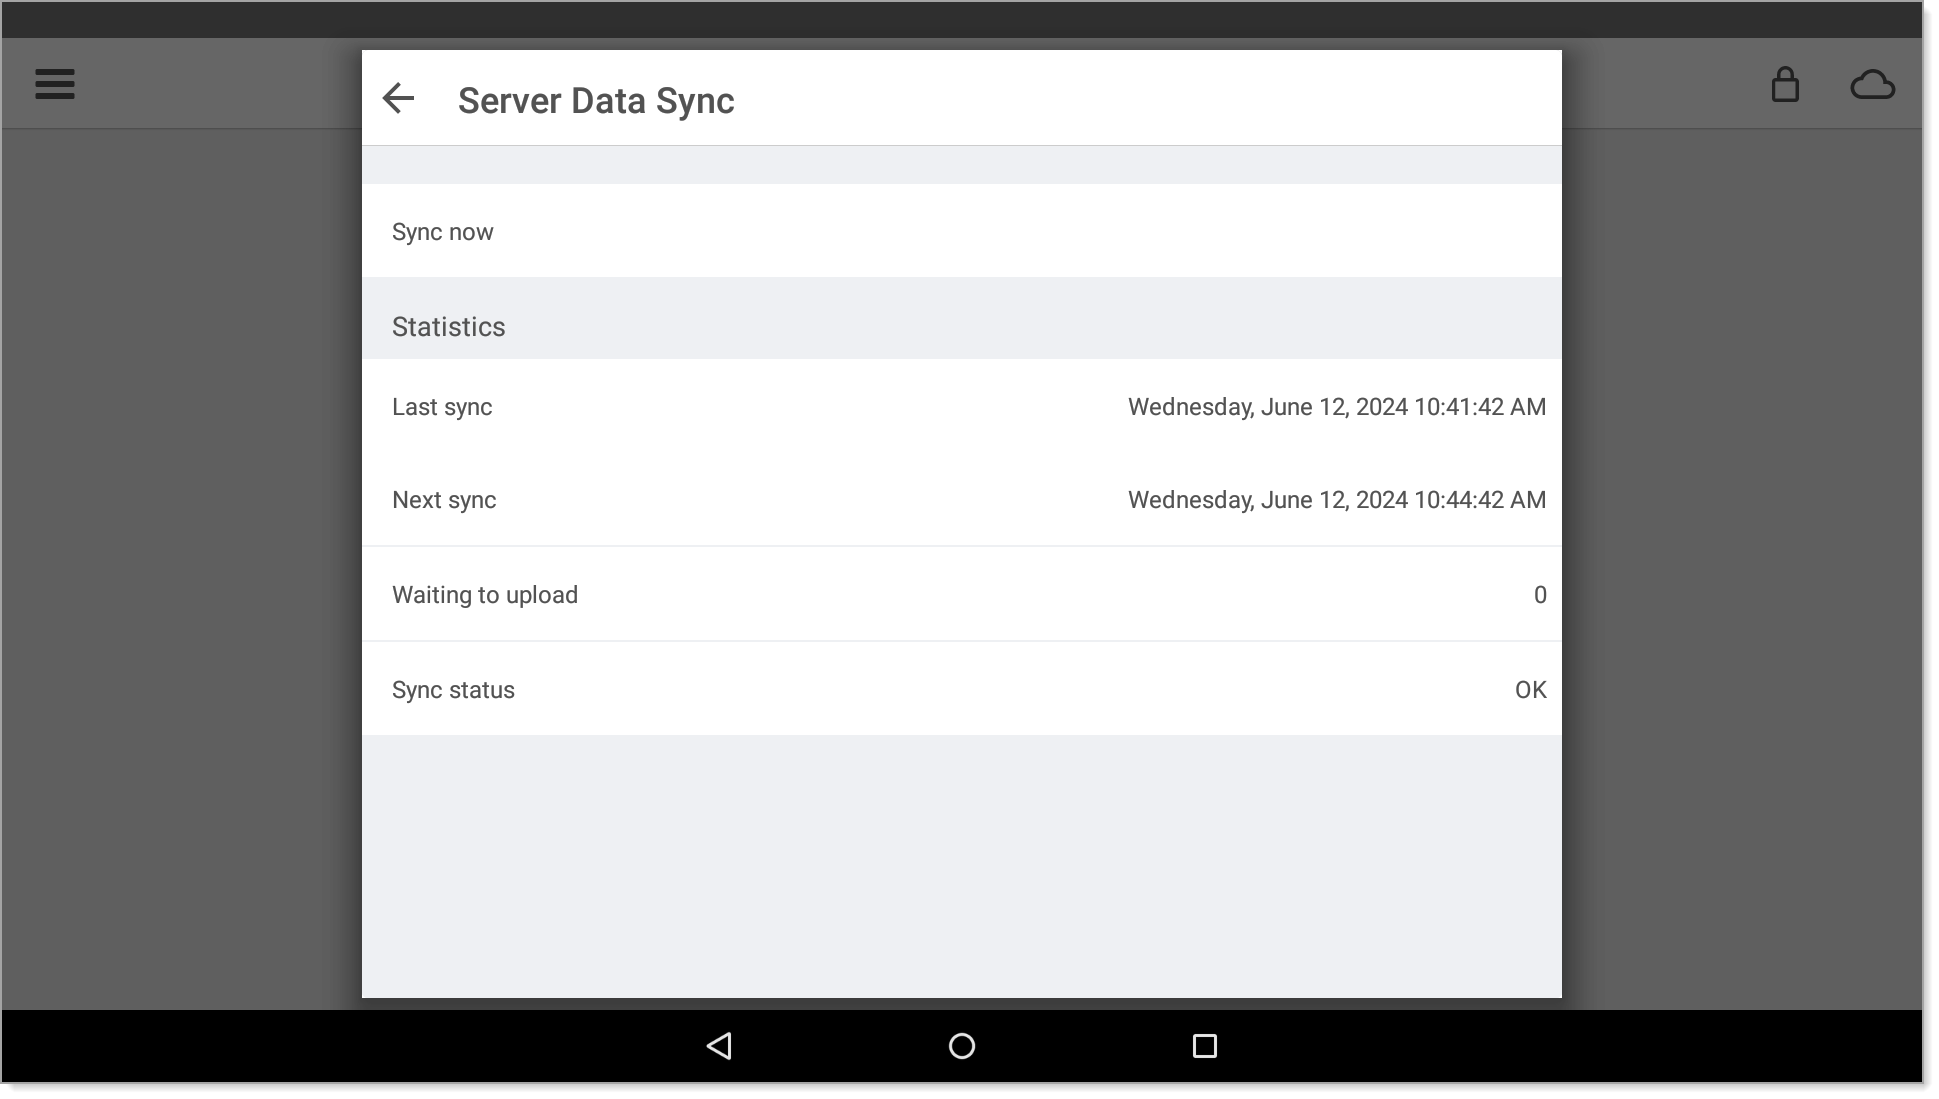Click the next sync timestamp 10:44:42 AM

click(1337, 500)
